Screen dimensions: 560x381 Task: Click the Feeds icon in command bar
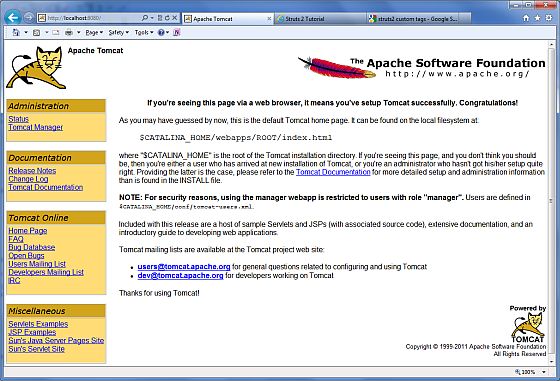click(x=36, y=33)
